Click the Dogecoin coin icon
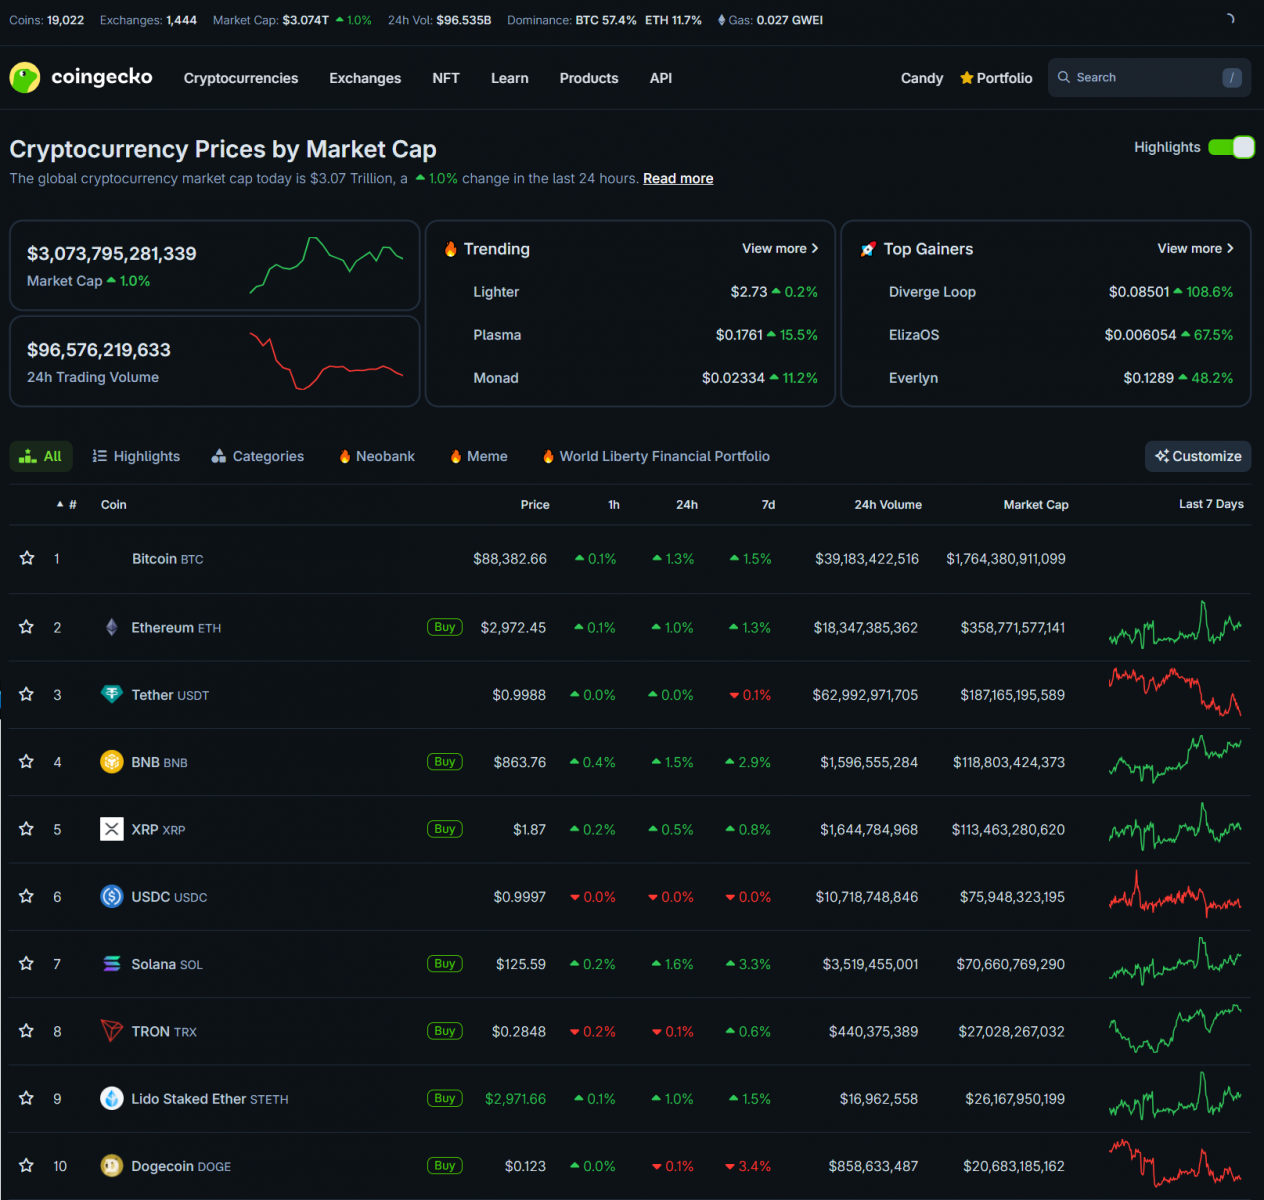1264x1200 pixels. click(x=112, y=1166)
